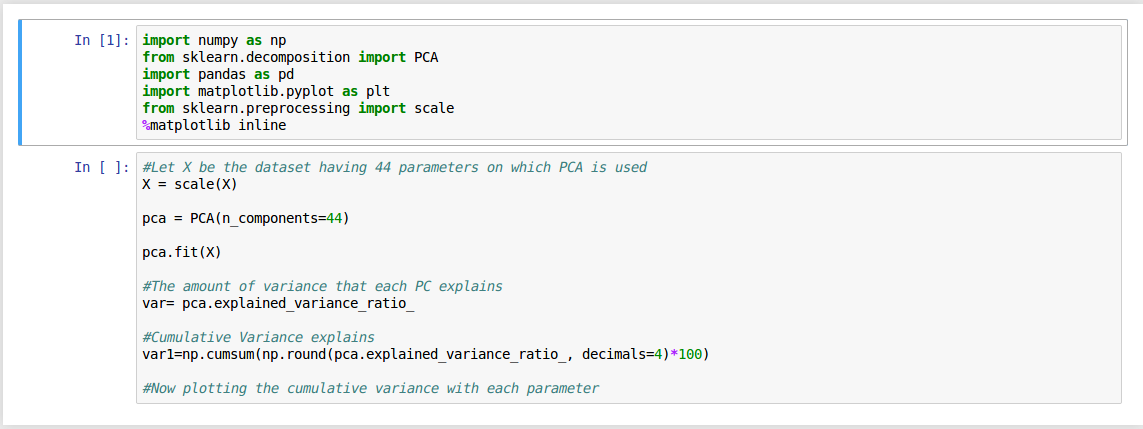Click the '#Cumulative Variance explains' comment
The height and width of the screenshot is (429, 1143).
(x=258, y=337)
